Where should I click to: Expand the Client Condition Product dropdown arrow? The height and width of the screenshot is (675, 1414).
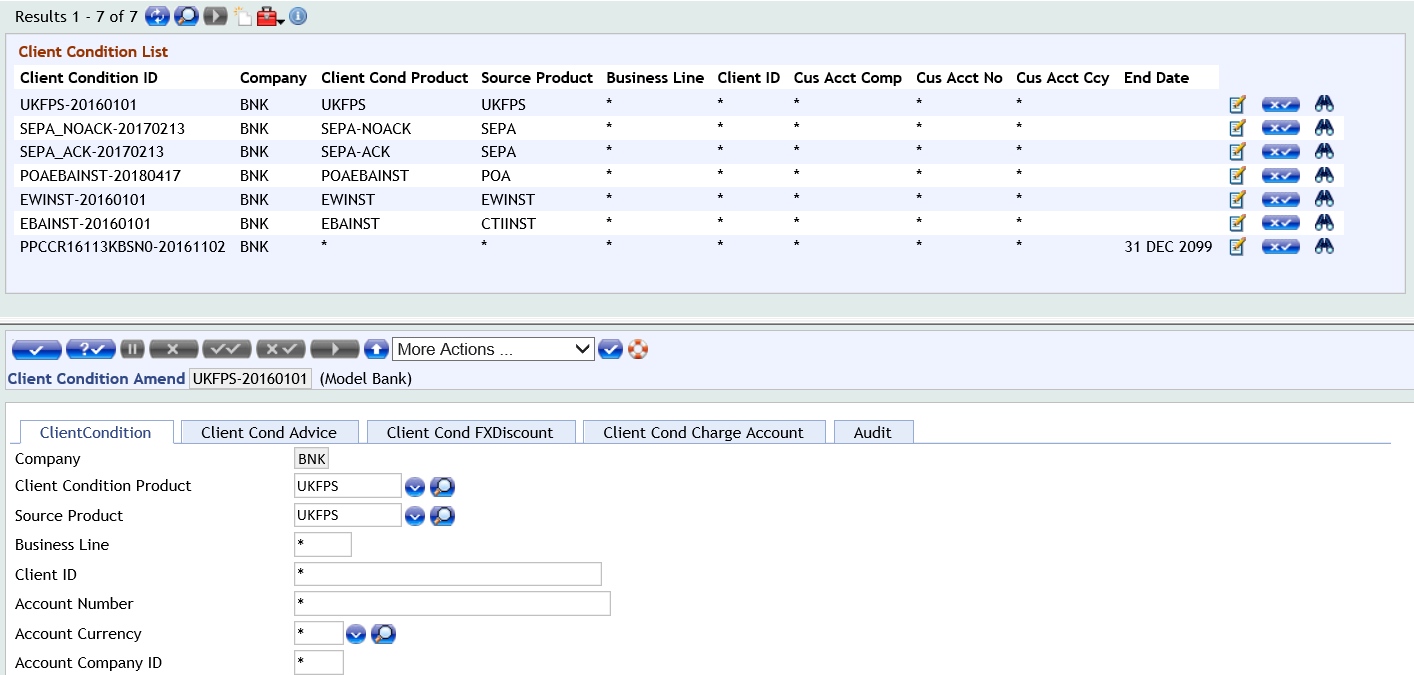point(415,487)
